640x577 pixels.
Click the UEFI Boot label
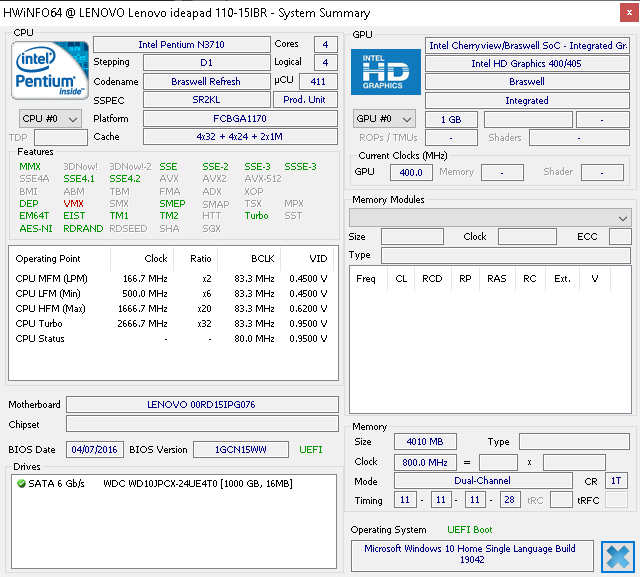[470, 530]
